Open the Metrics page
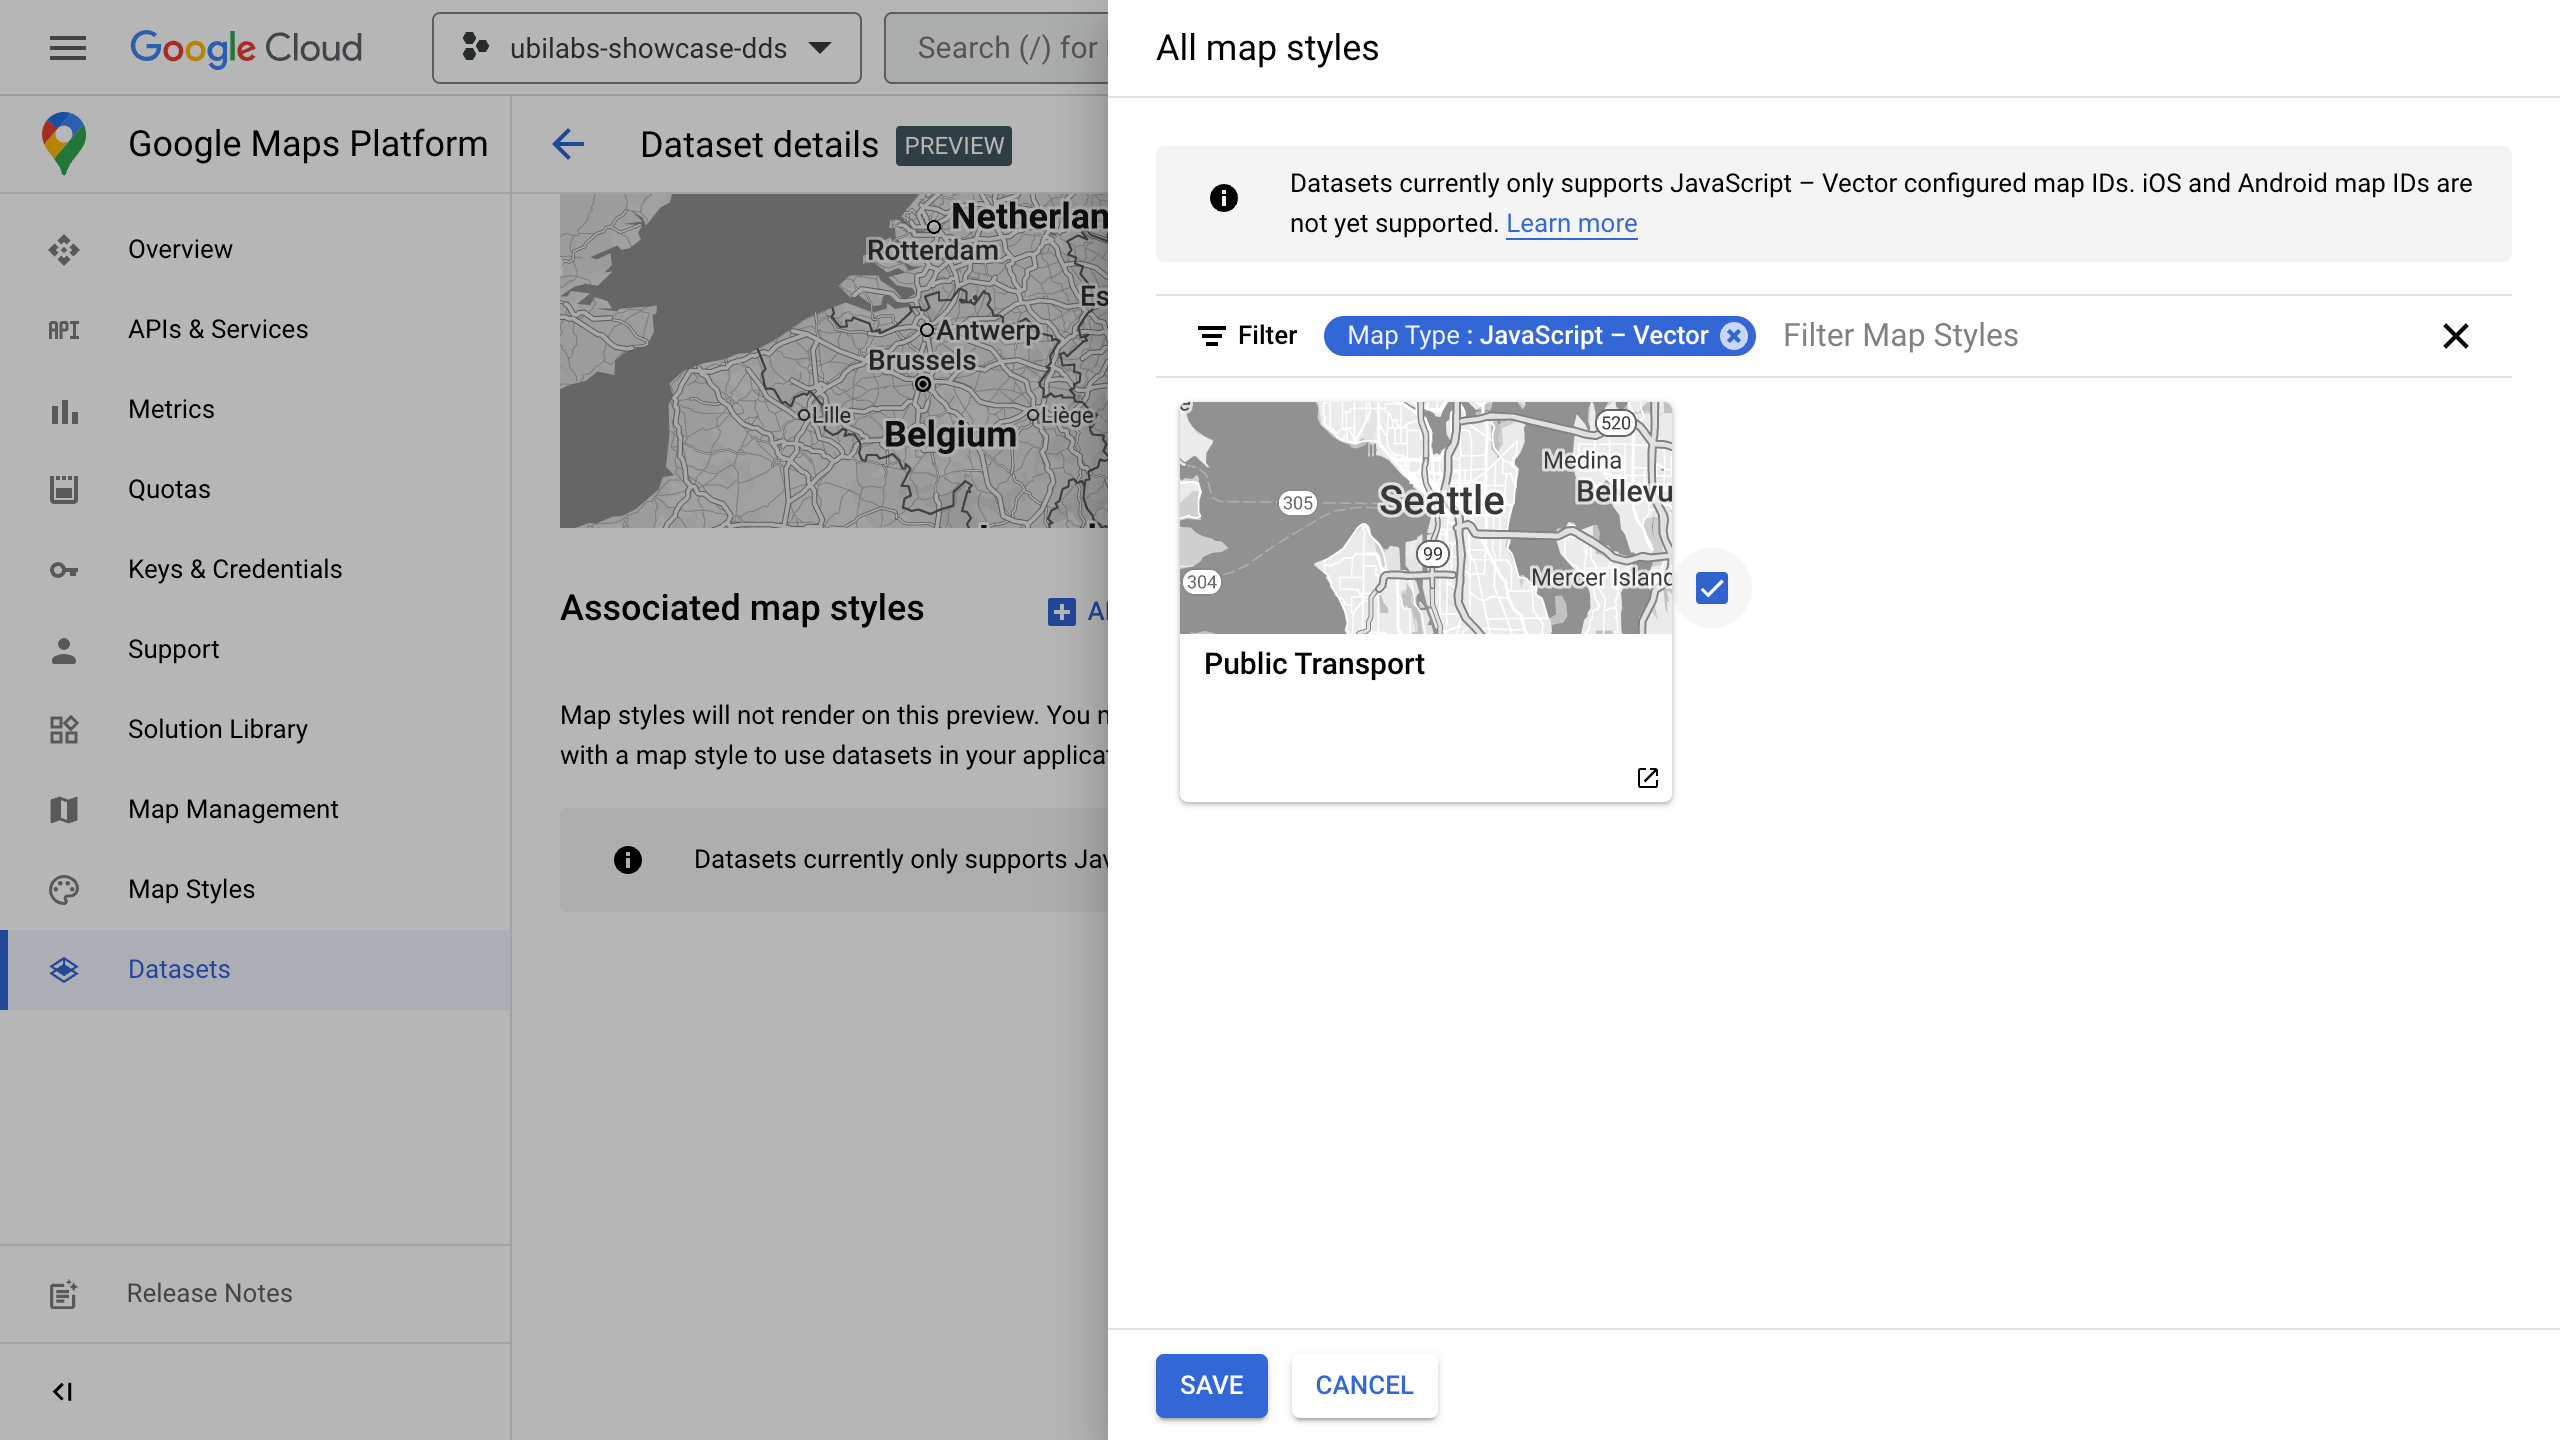Screen dimensions: 2560x1440 (x=255, y=409)
